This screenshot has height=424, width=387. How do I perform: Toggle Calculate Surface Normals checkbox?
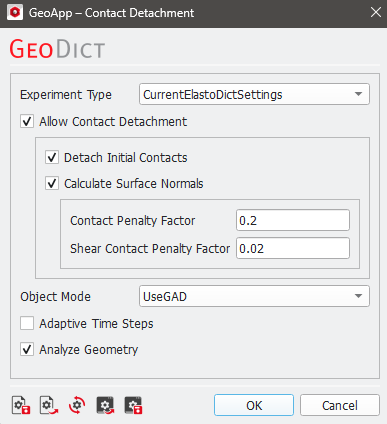pyautogui.click(x=52, y=183)
